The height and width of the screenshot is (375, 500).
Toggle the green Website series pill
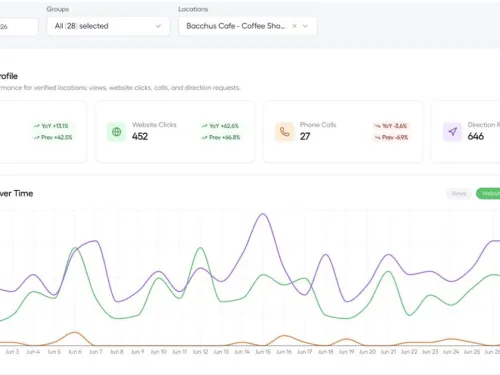(x=489, y=194)
